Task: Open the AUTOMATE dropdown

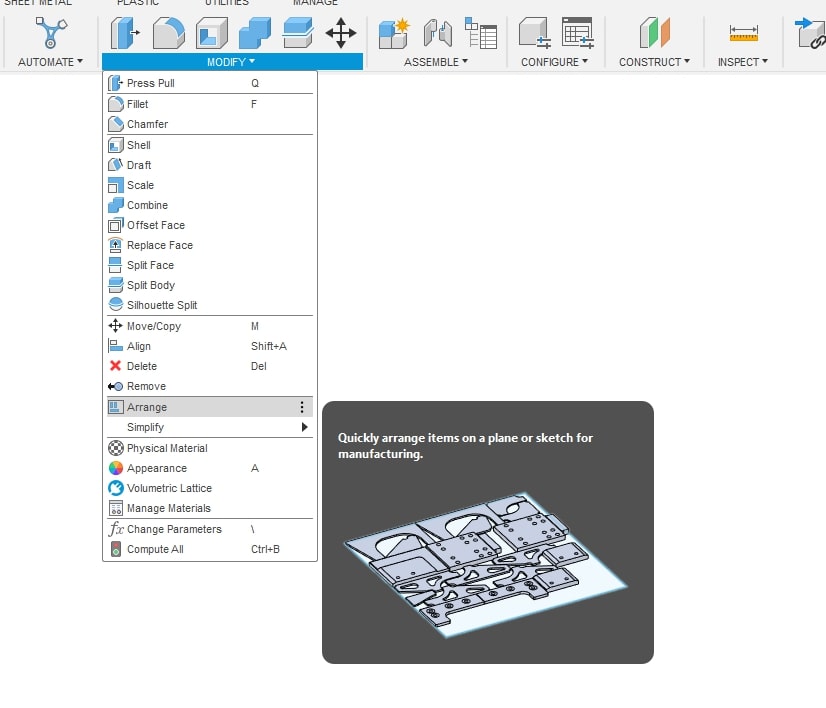Action: 51,62
